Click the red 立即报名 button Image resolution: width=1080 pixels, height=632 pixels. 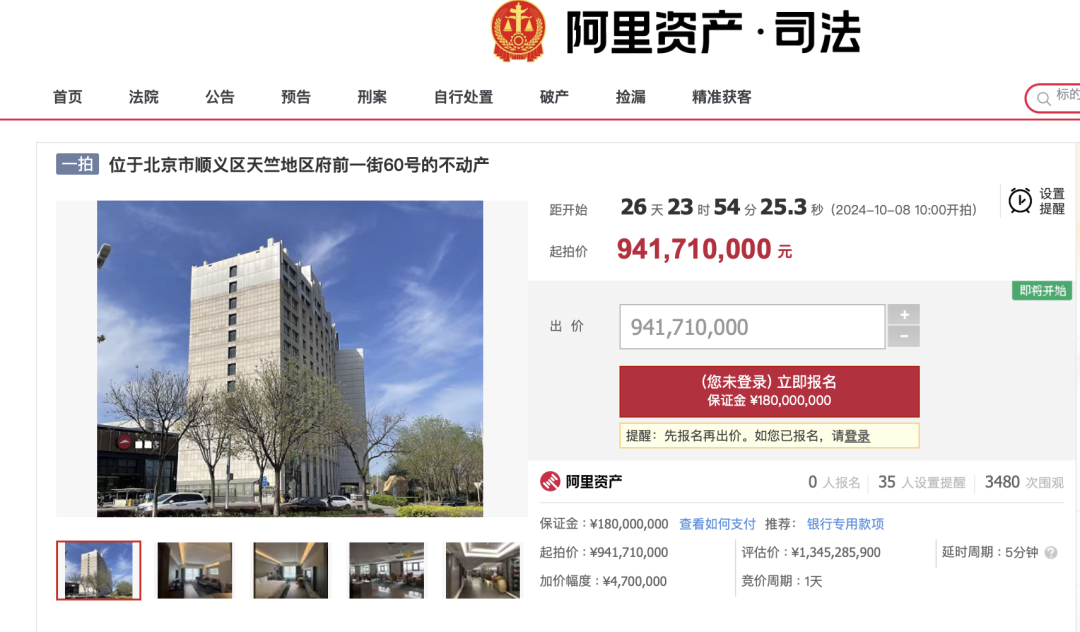pyautogui.click(x=769, y=391)
